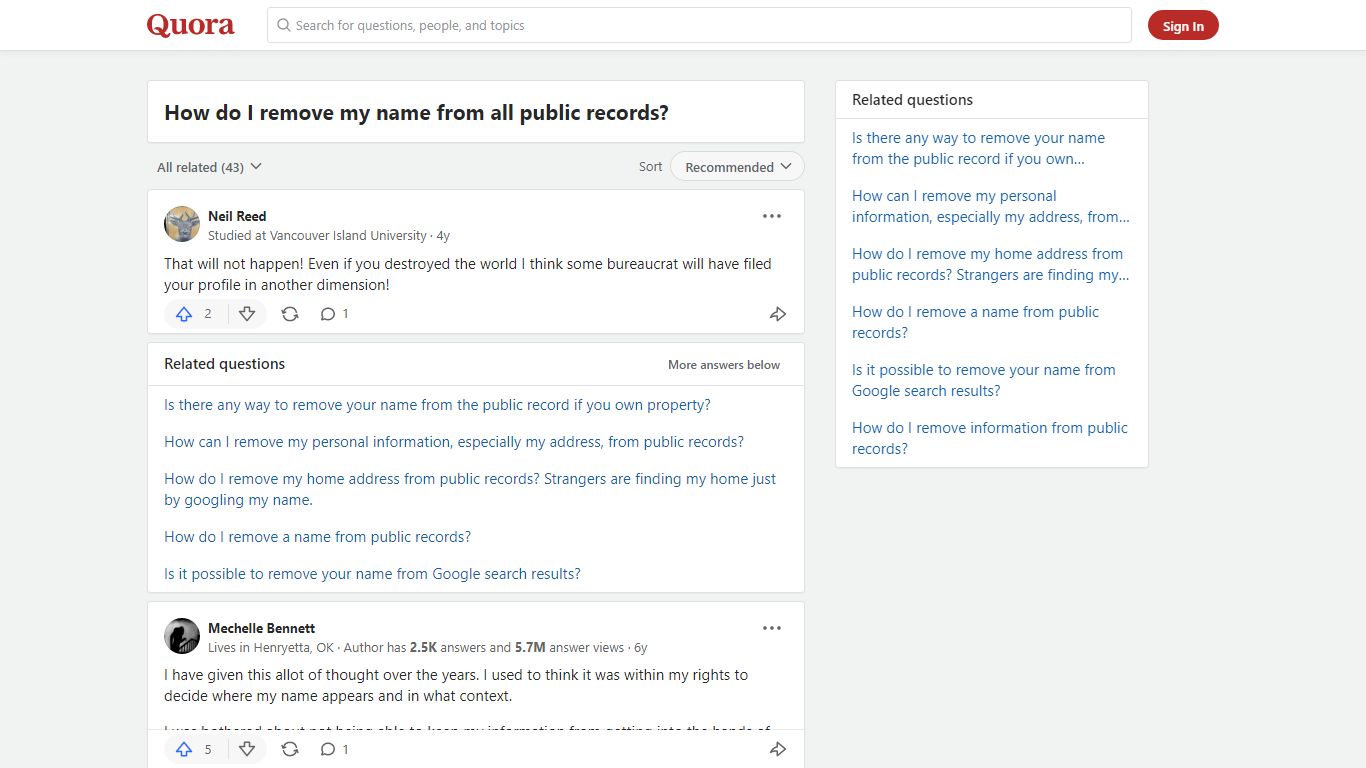This screenshot has height=768, width=1366.
Task: Expand the All related (43) filter
Action: pos(209,167)
